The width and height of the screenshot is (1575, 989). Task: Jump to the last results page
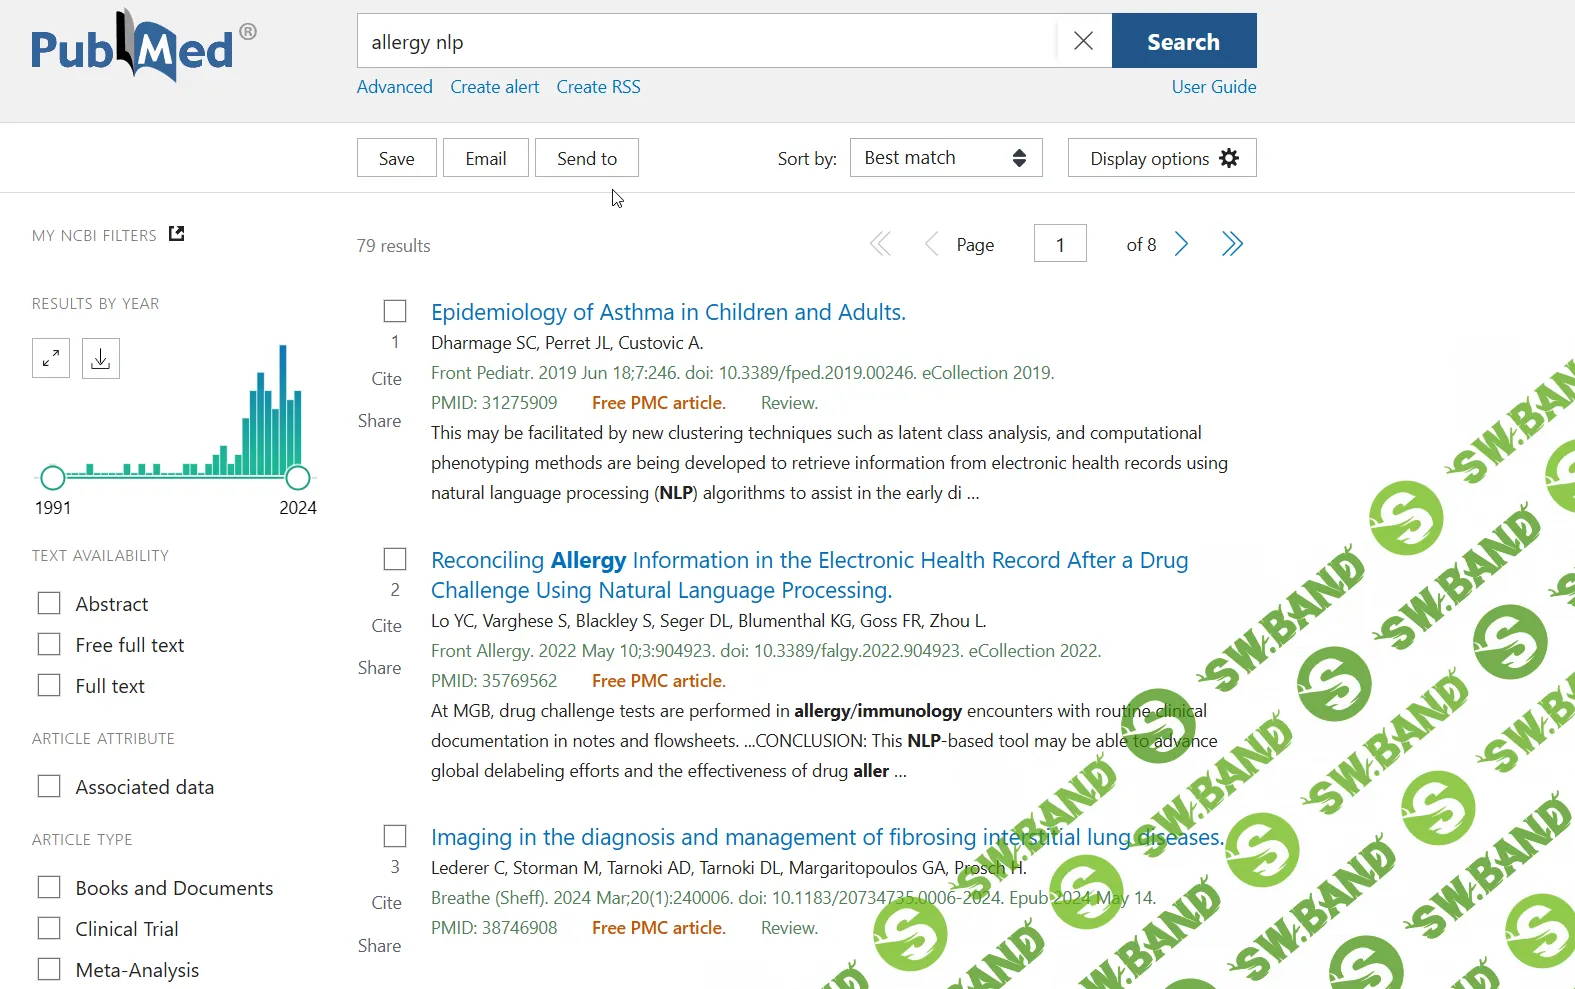[1232, 244]
